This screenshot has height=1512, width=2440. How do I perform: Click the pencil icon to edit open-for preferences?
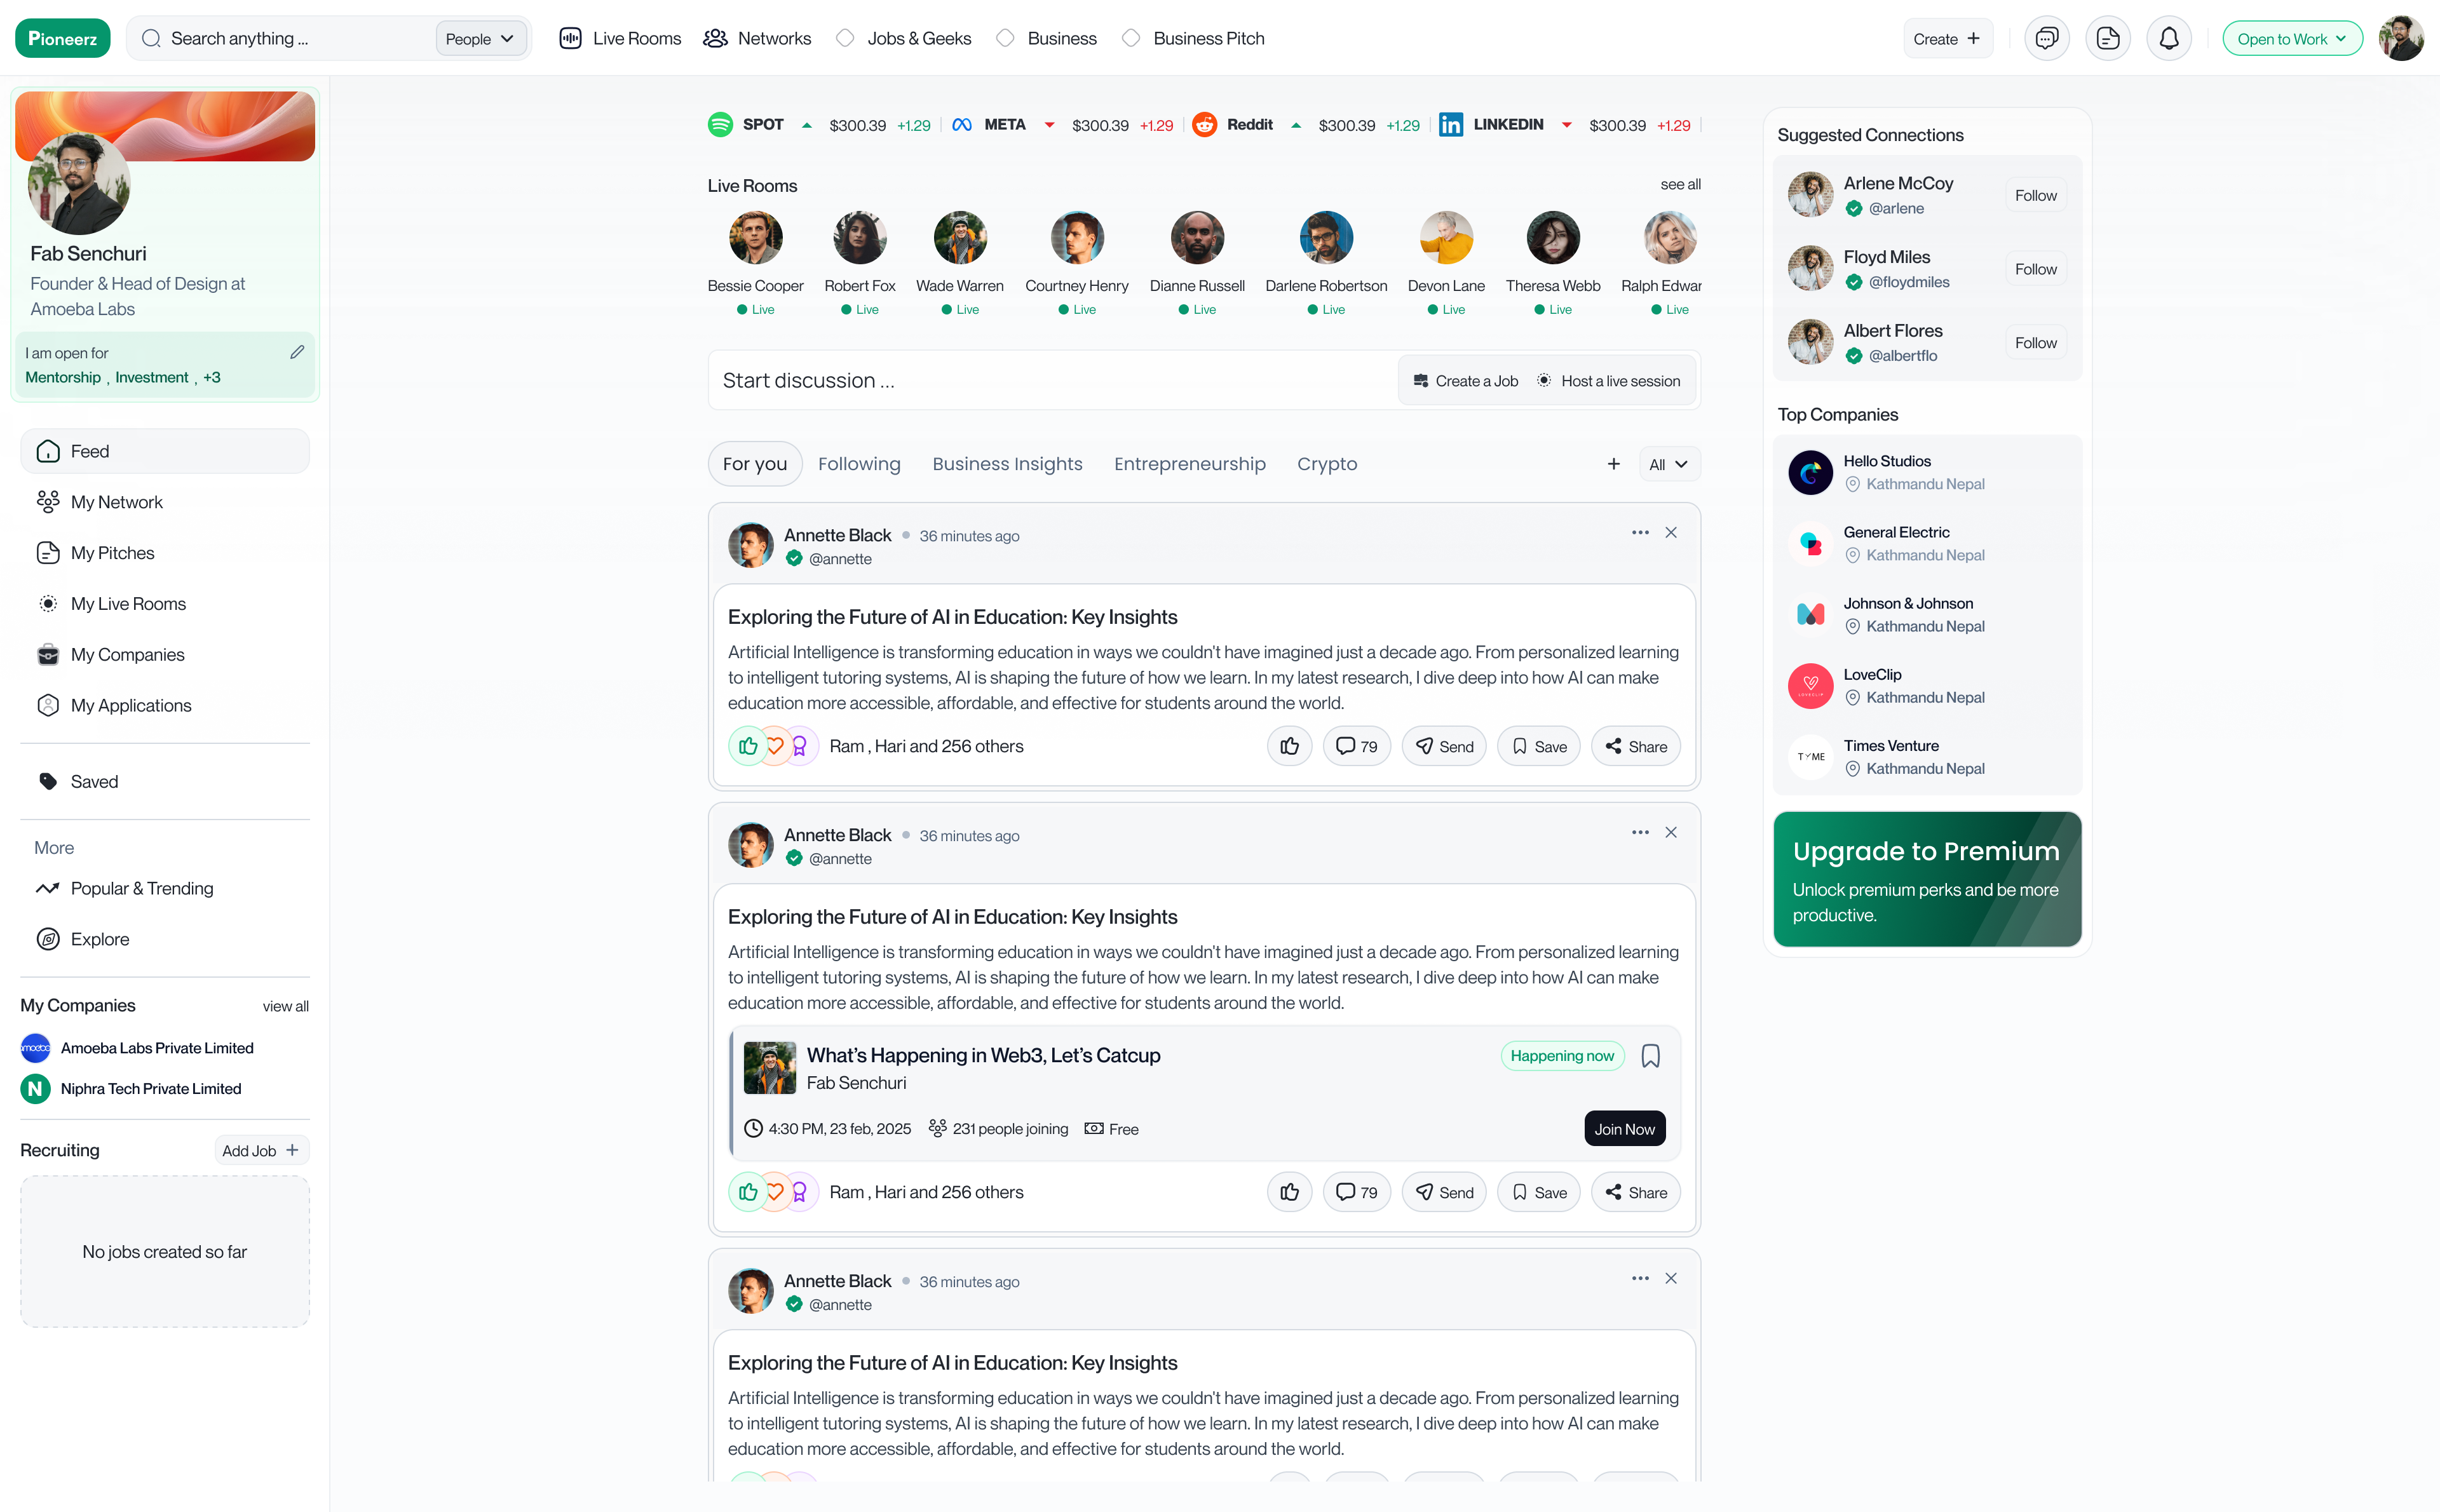(x=297, y=352)
